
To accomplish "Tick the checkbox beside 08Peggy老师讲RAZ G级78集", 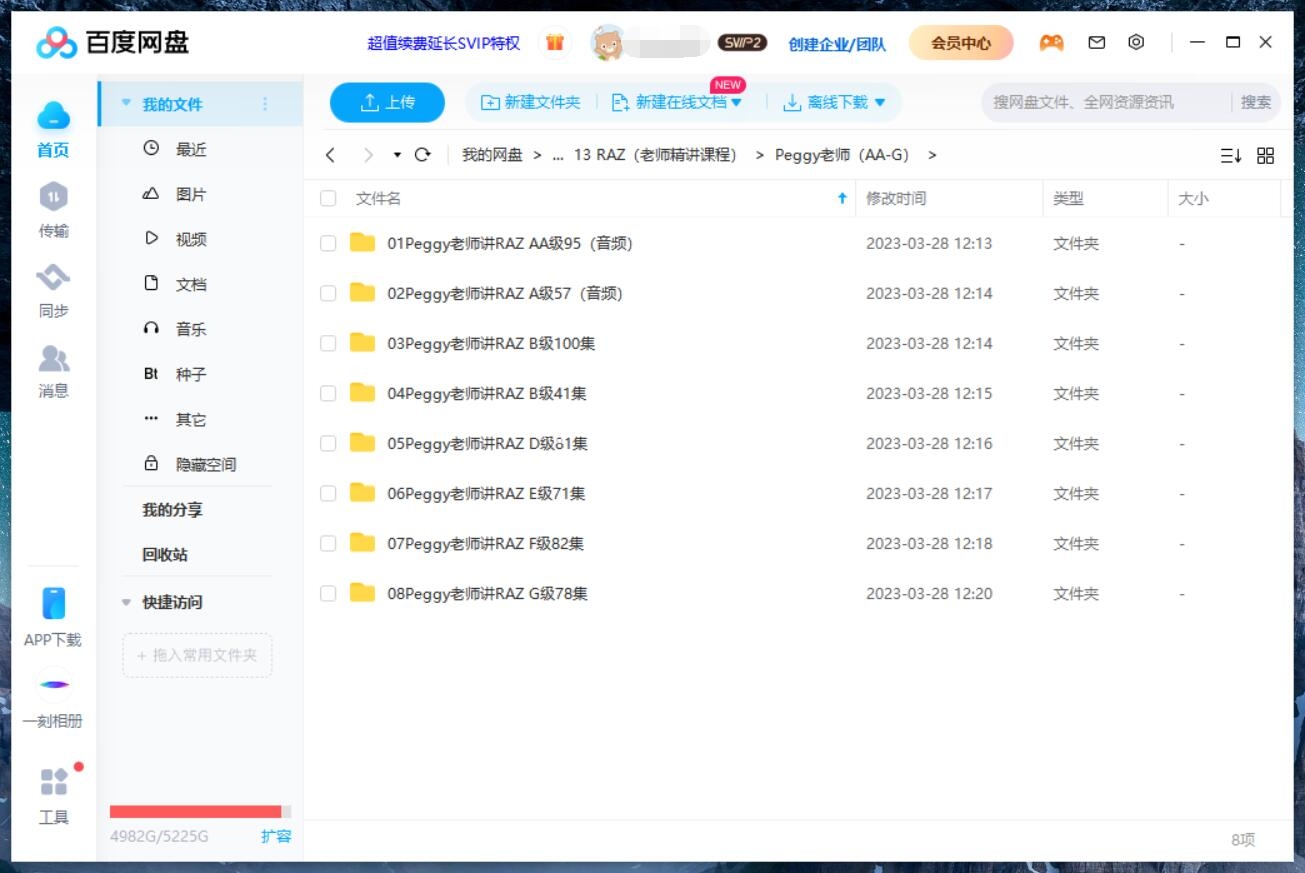I will click(327, 593).
